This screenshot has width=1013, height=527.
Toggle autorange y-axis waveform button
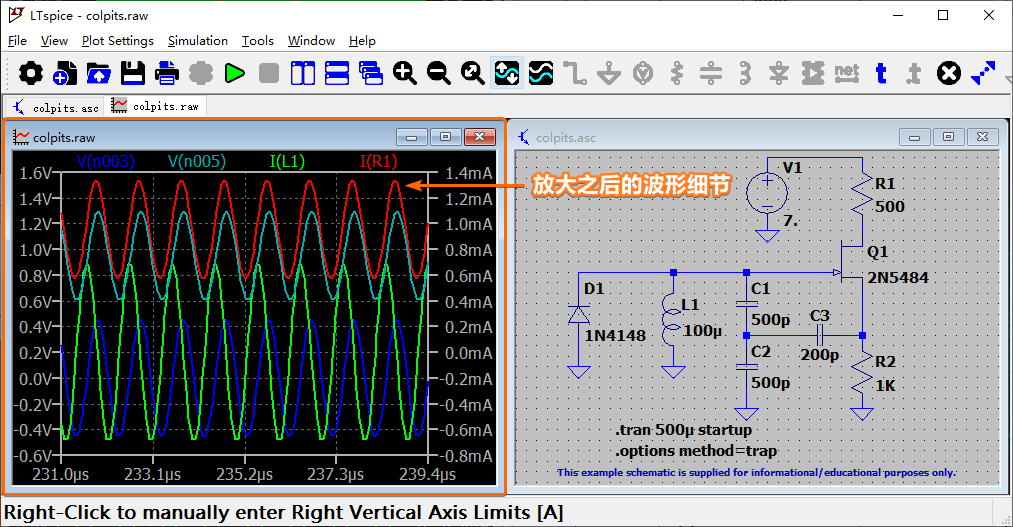tap(506, 73)
